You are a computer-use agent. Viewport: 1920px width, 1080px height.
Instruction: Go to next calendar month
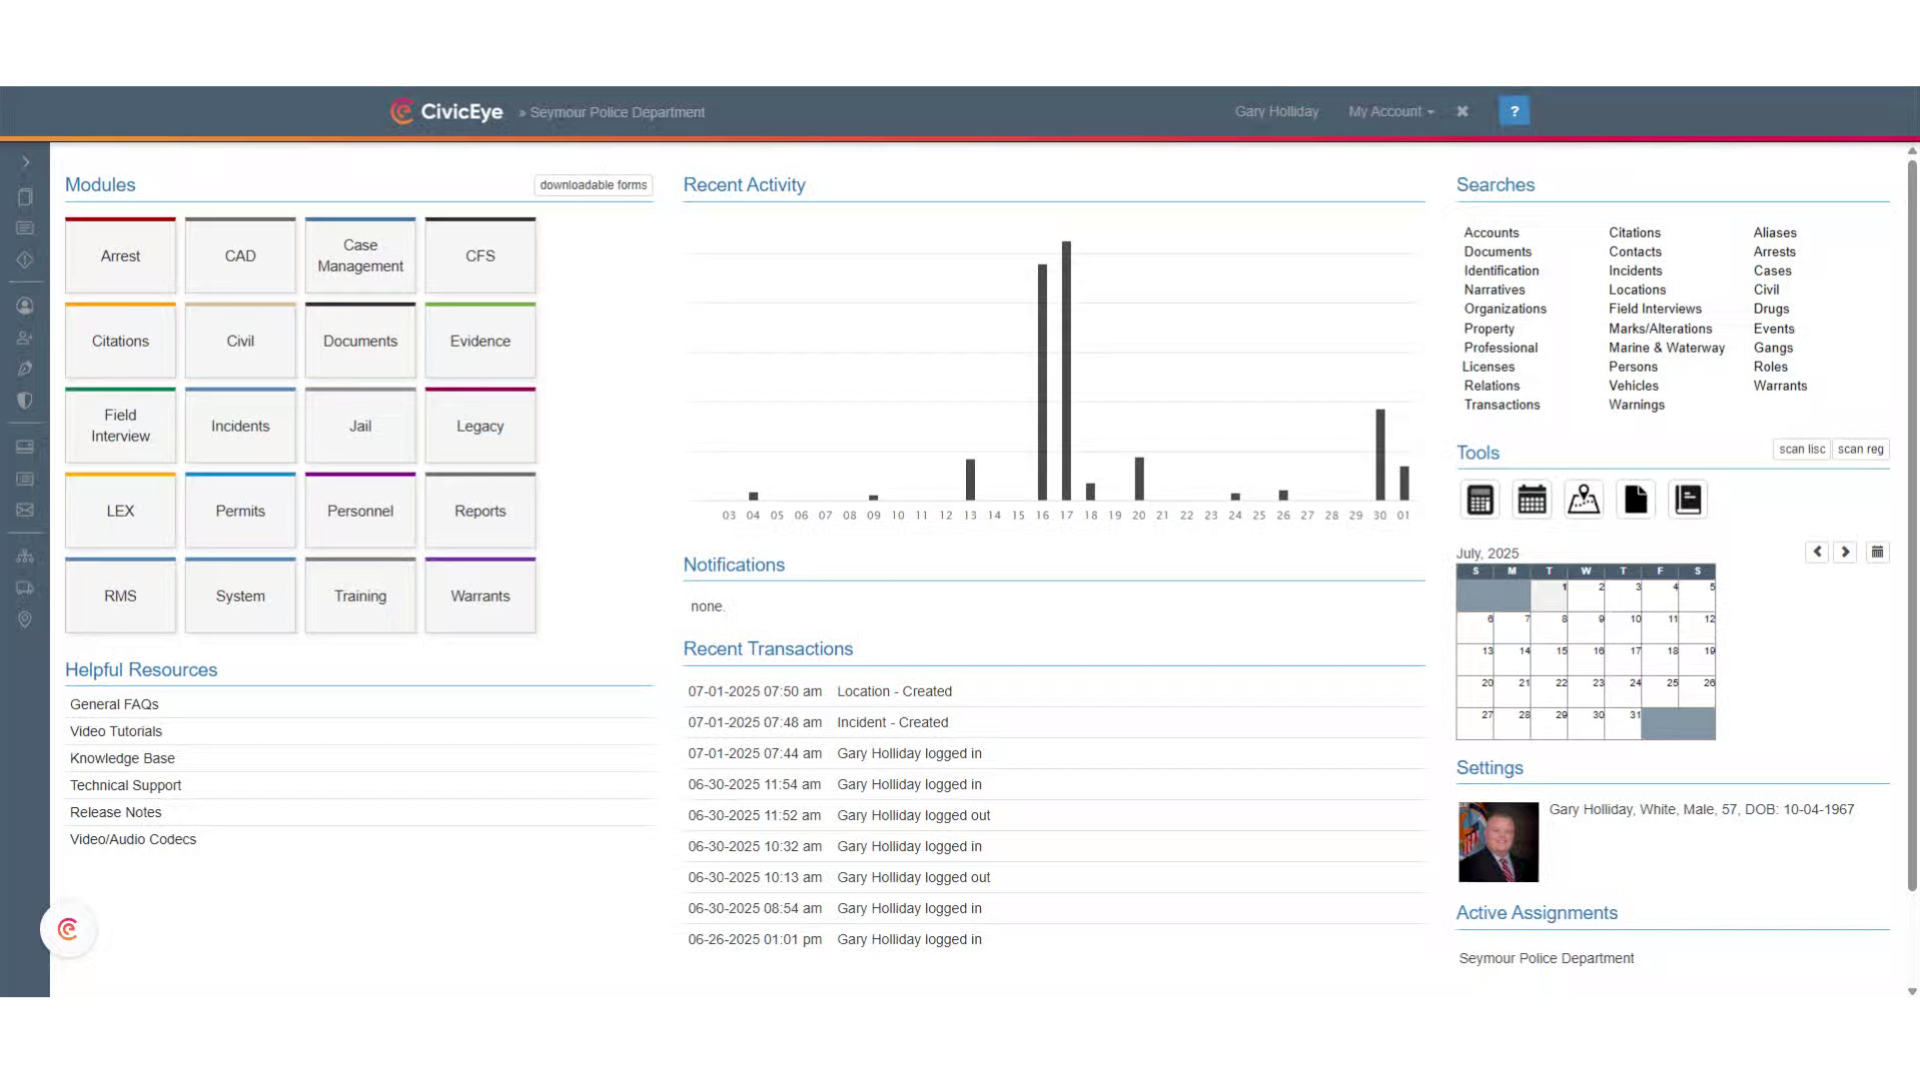tap(1845, 552)
